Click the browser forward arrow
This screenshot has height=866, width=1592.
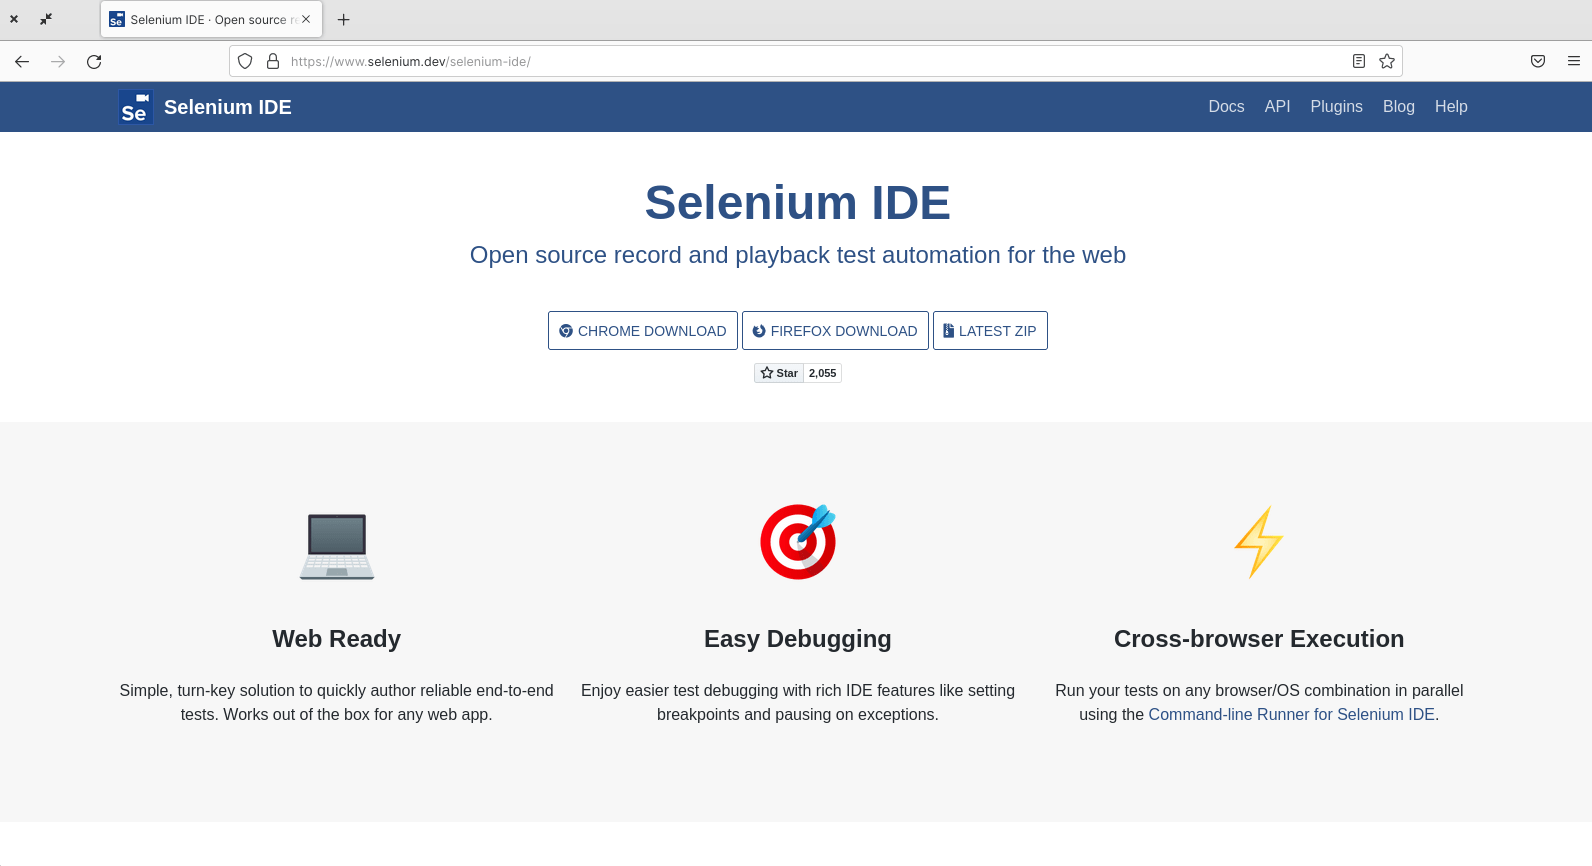pos(58,62)
